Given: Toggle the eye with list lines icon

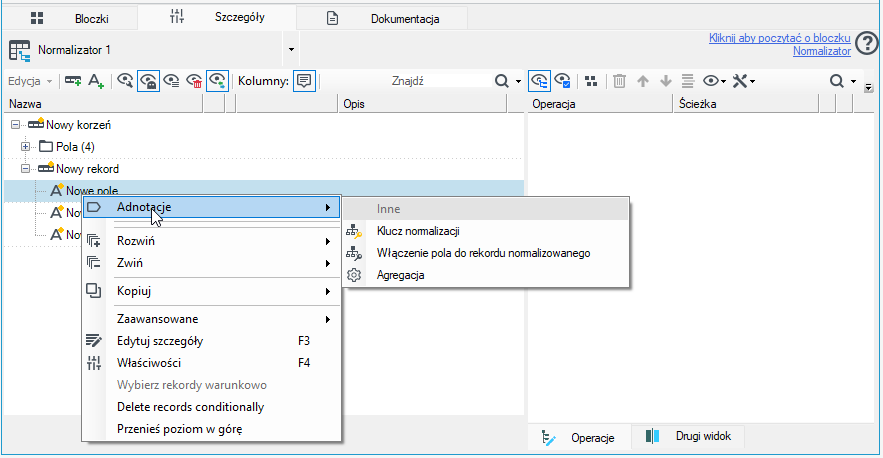Looking at the screenshot, I should click(x=171, y=81).
